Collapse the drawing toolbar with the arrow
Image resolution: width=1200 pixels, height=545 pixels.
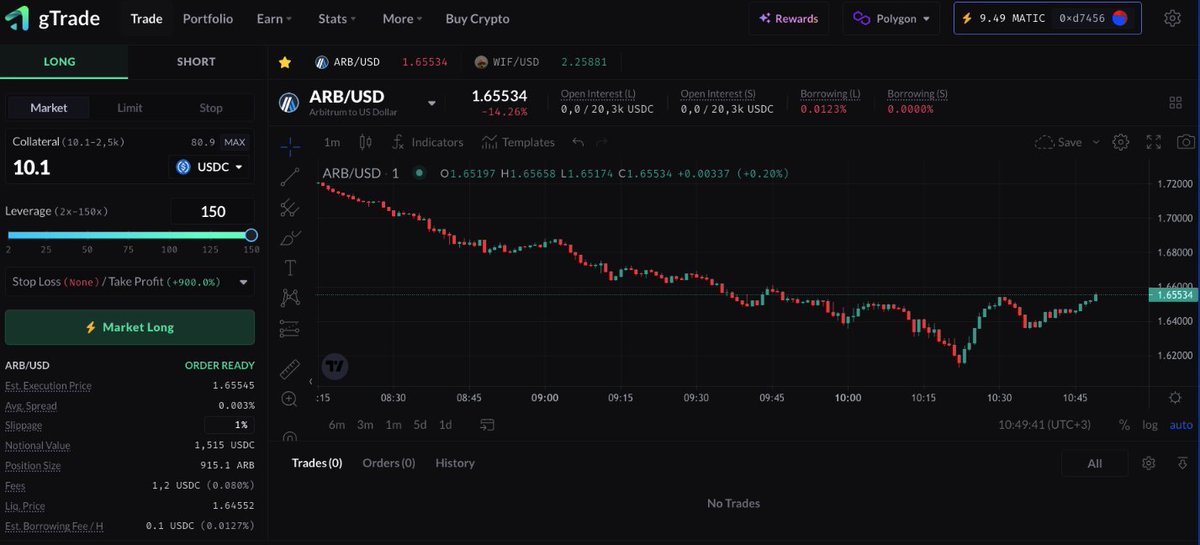point(310,381)
